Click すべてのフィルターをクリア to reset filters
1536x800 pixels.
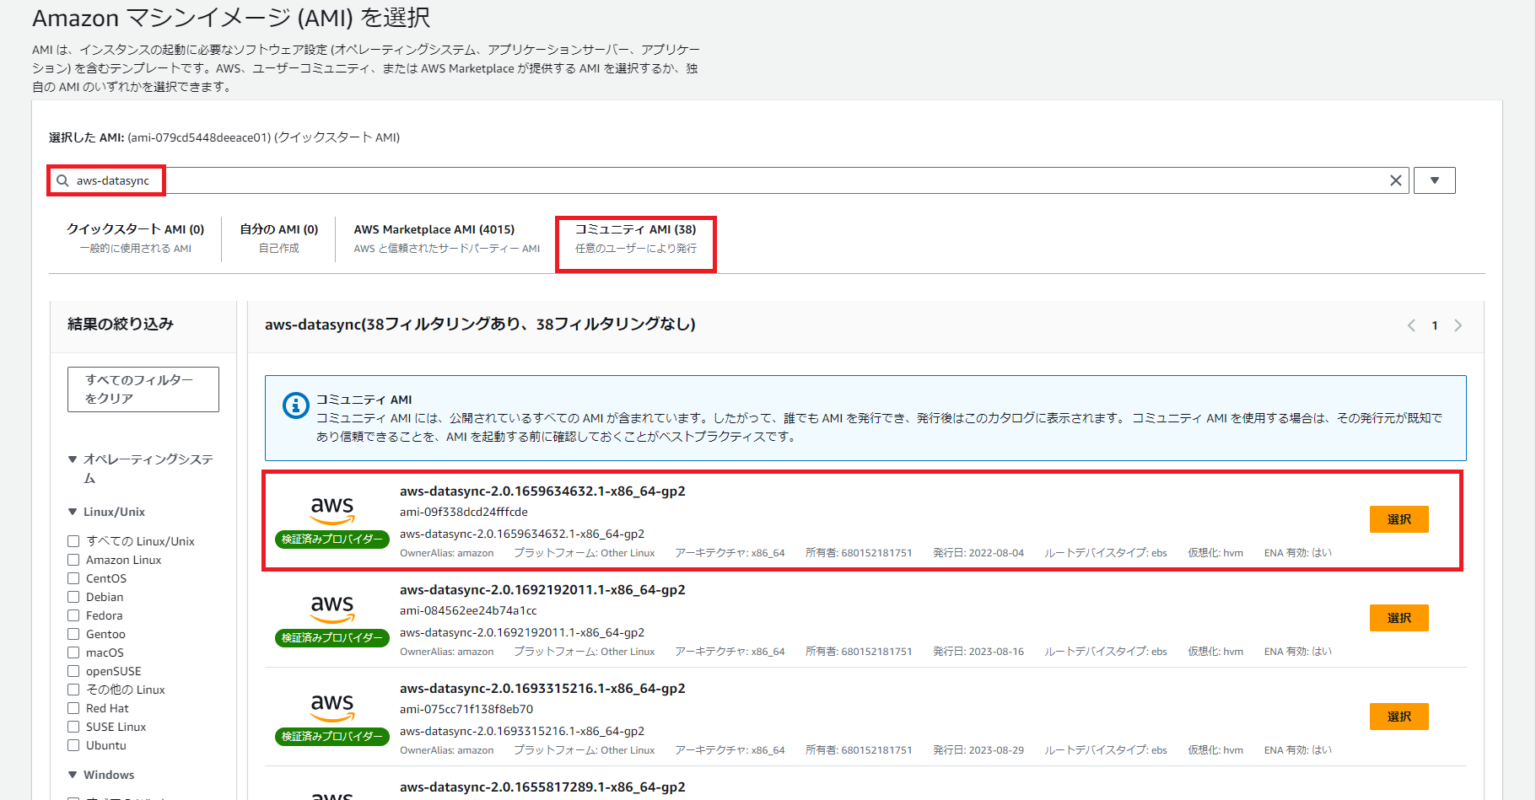pyautogui.click(x=142, y=389)
